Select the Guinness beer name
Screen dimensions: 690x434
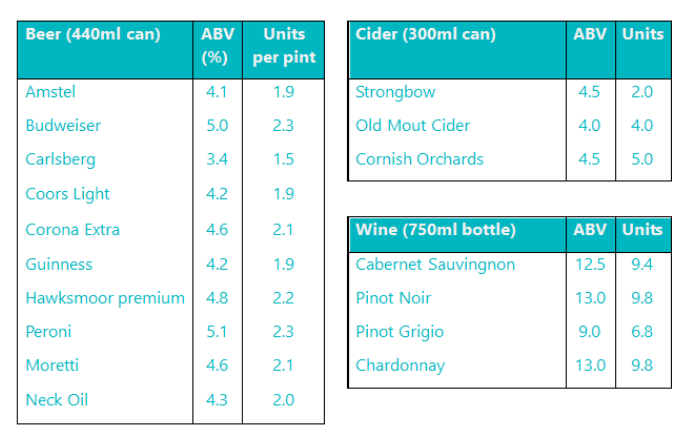coord(59,264)
